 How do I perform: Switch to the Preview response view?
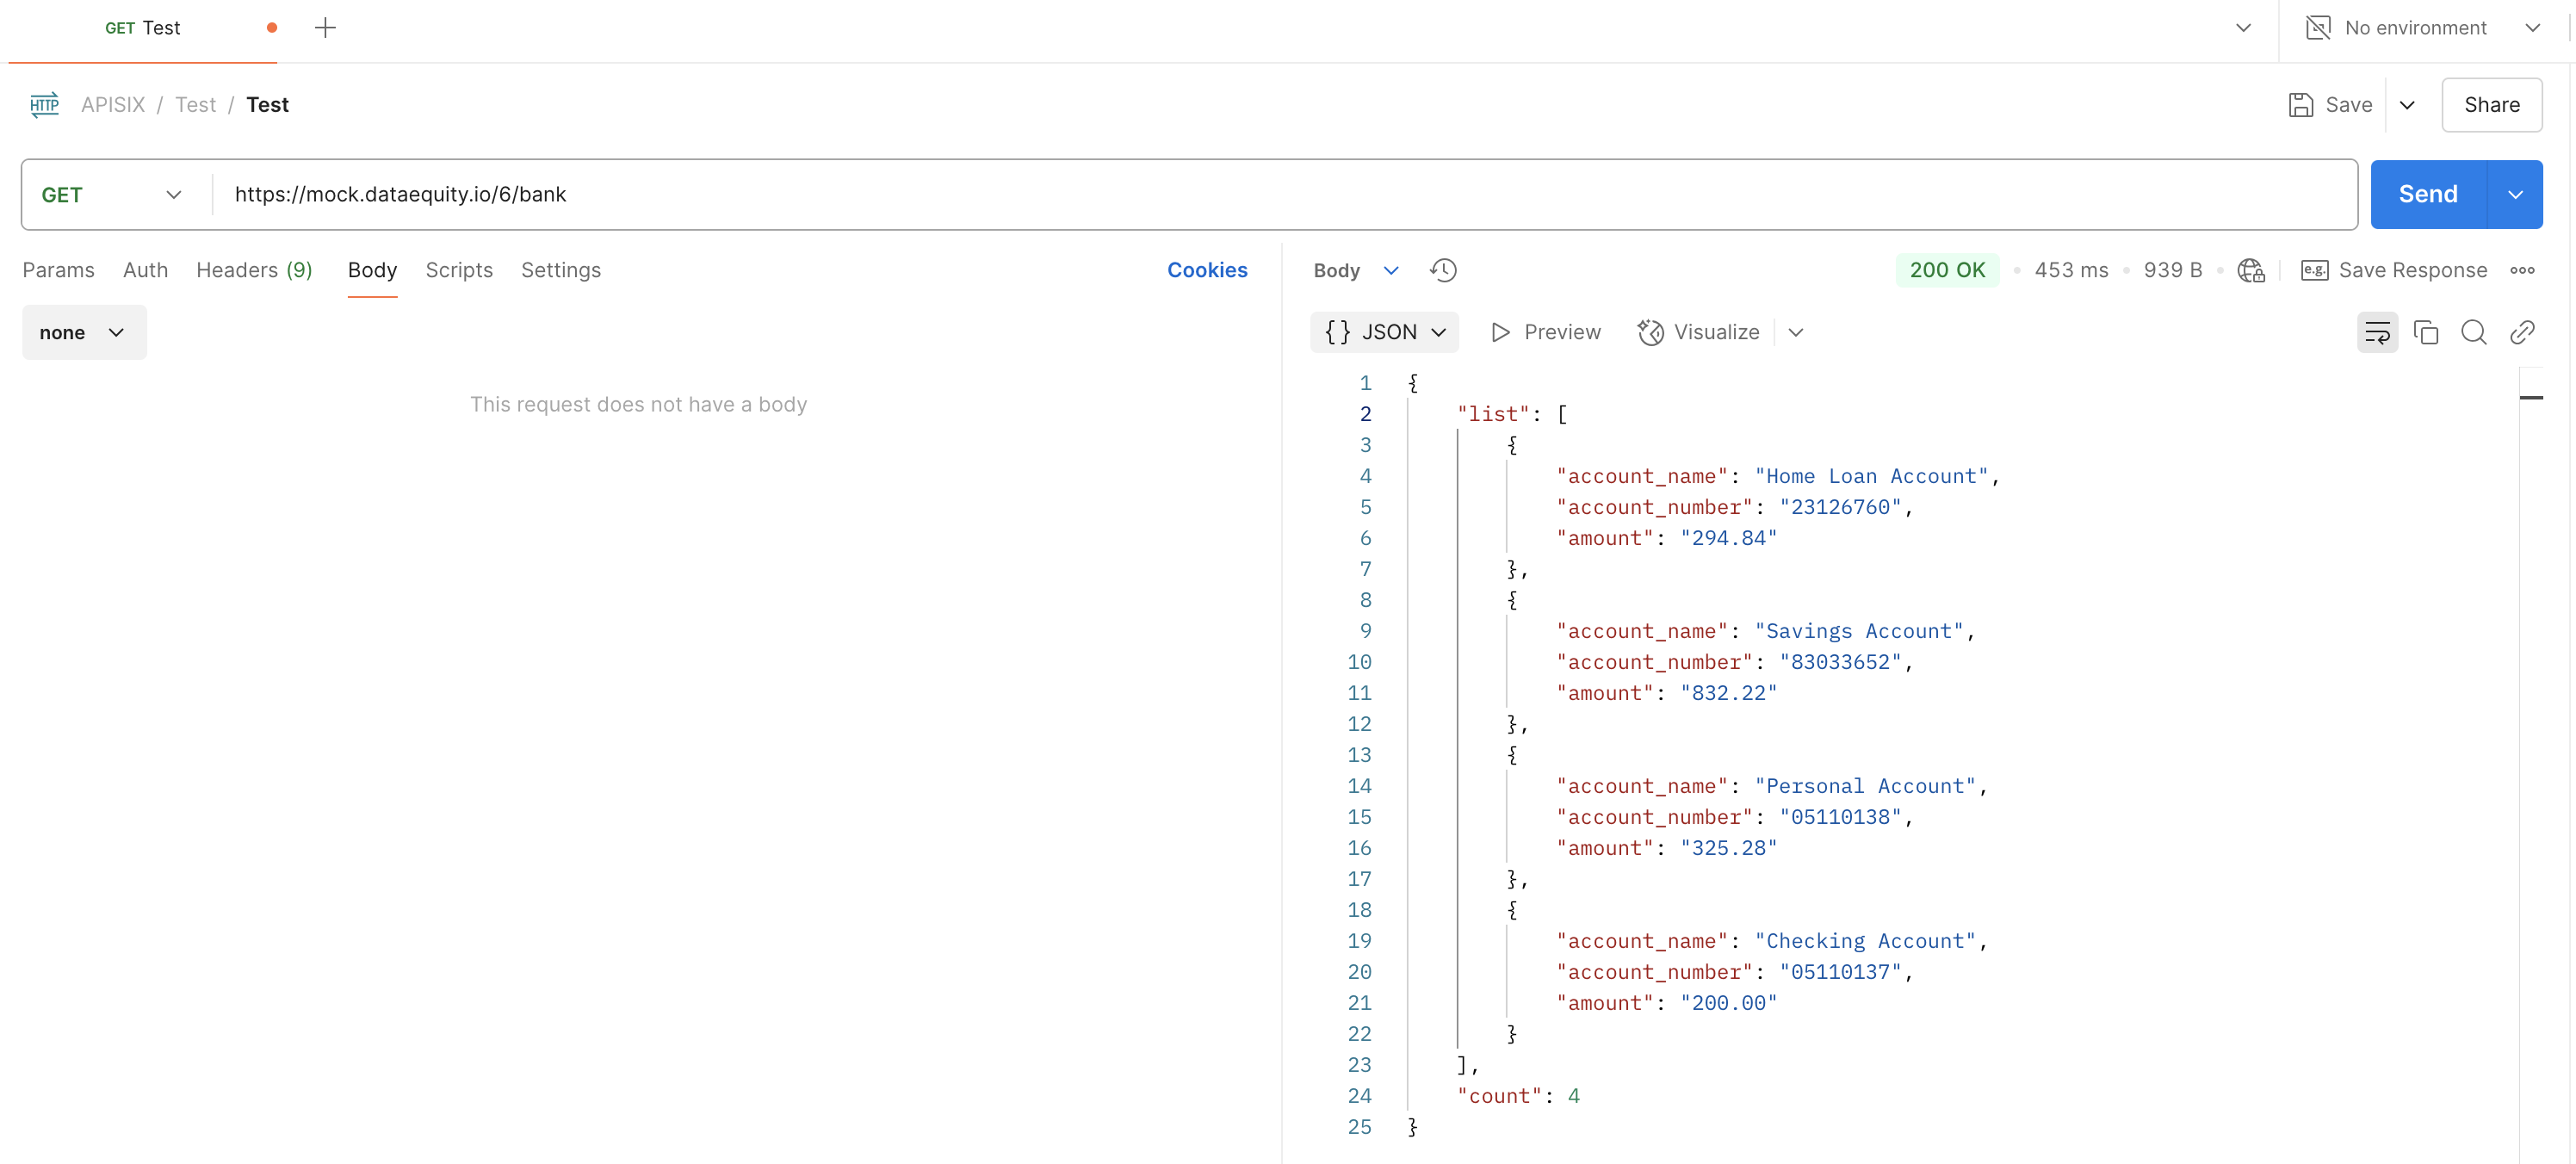click(1545, 332)
